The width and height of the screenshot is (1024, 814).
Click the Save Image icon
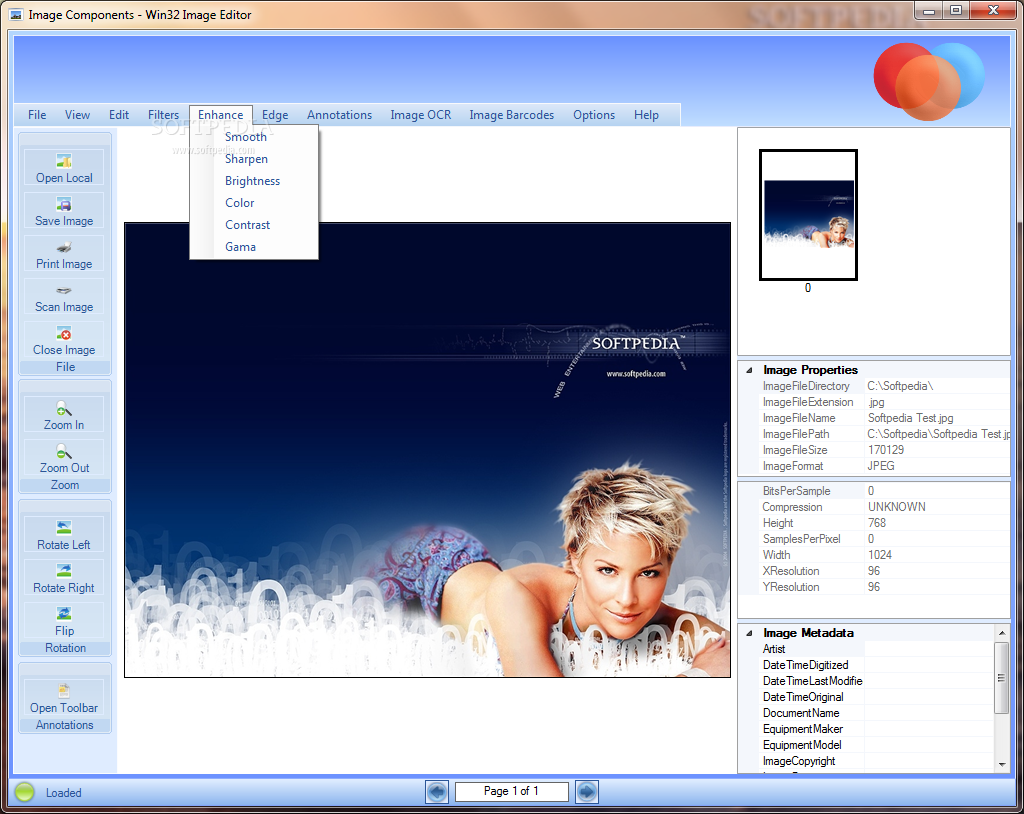pyautogui.click(x=64, y=204)
